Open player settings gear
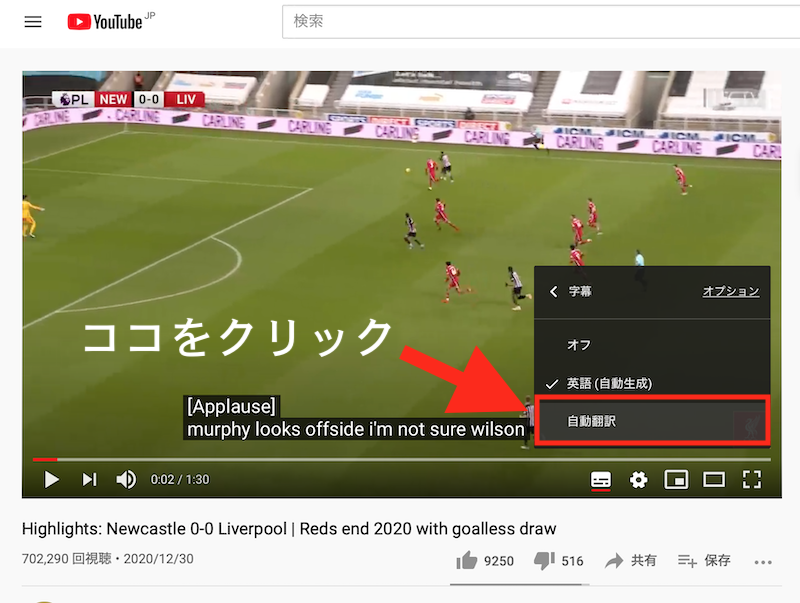Screen dimensions: 800x603 coord(638,480)
